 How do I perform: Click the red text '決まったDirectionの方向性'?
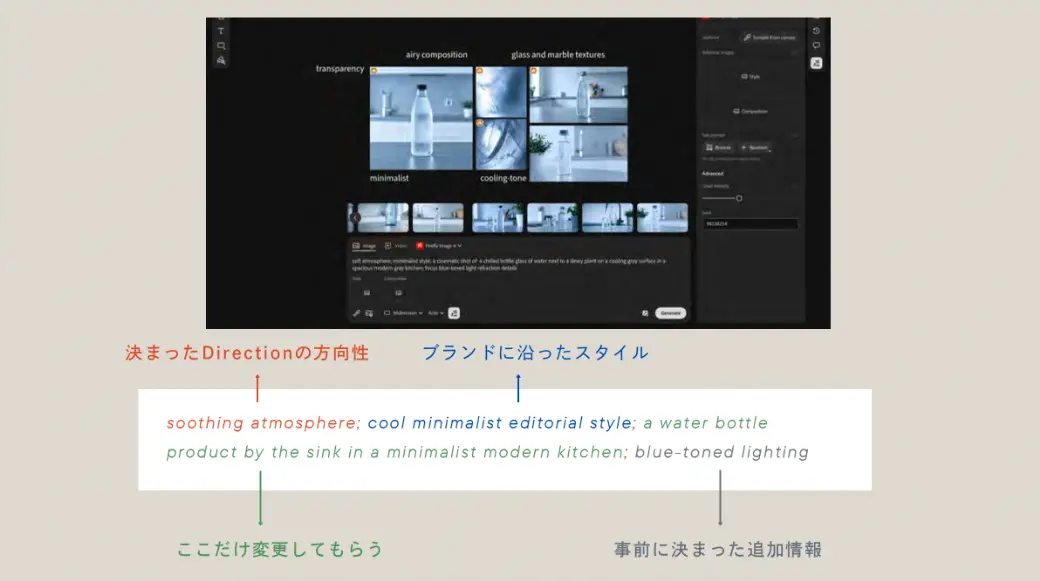247,353
